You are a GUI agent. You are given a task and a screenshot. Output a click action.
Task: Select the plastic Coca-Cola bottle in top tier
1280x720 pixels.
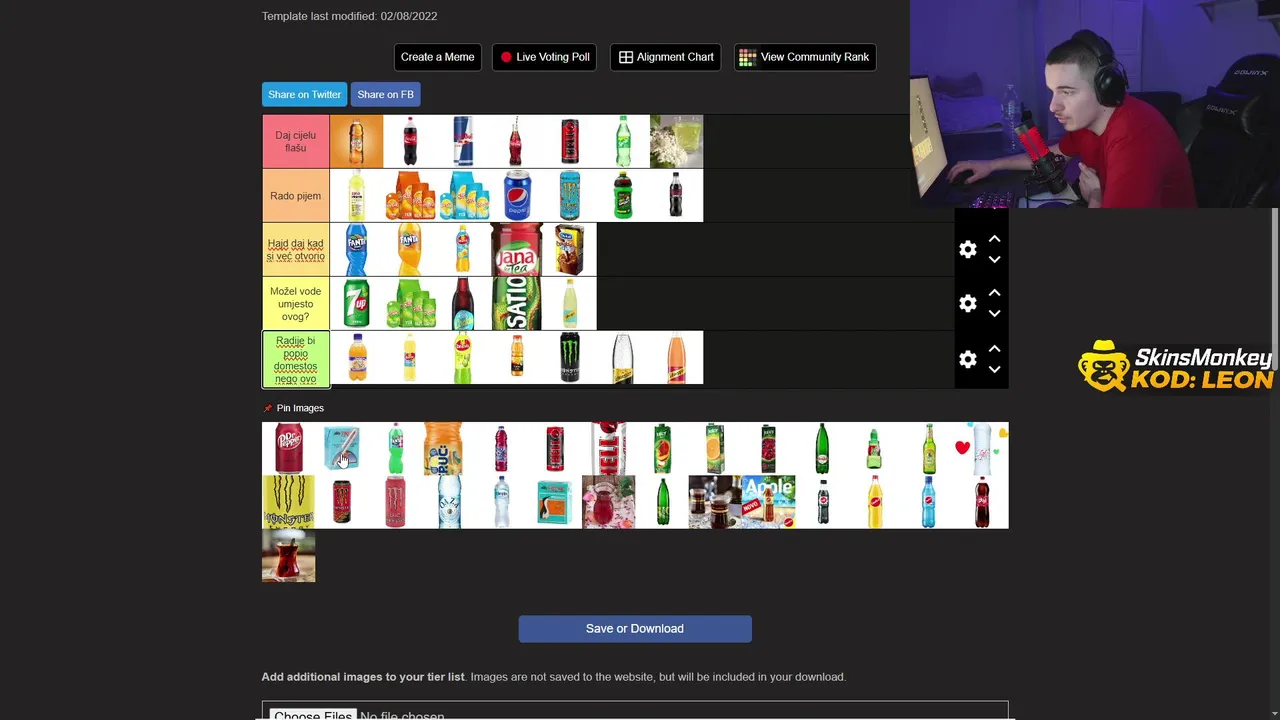pos(409,141)
